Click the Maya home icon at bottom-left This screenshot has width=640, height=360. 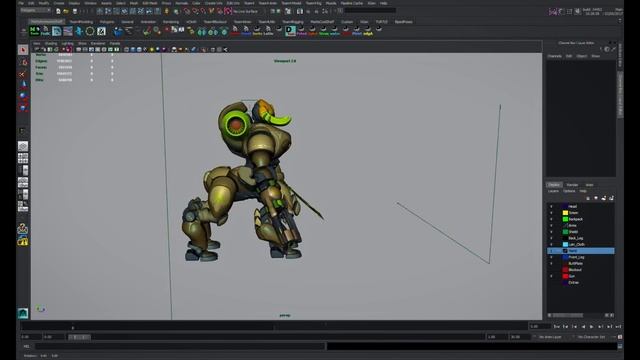coord(23,313)
